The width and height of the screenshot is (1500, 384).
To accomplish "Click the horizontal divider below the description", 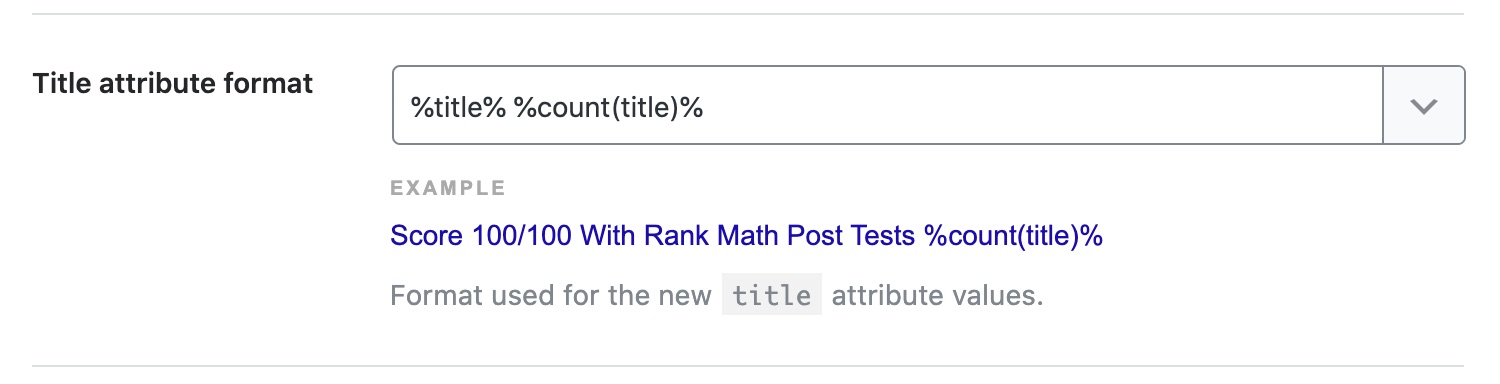I will click(x=748, y=366).
